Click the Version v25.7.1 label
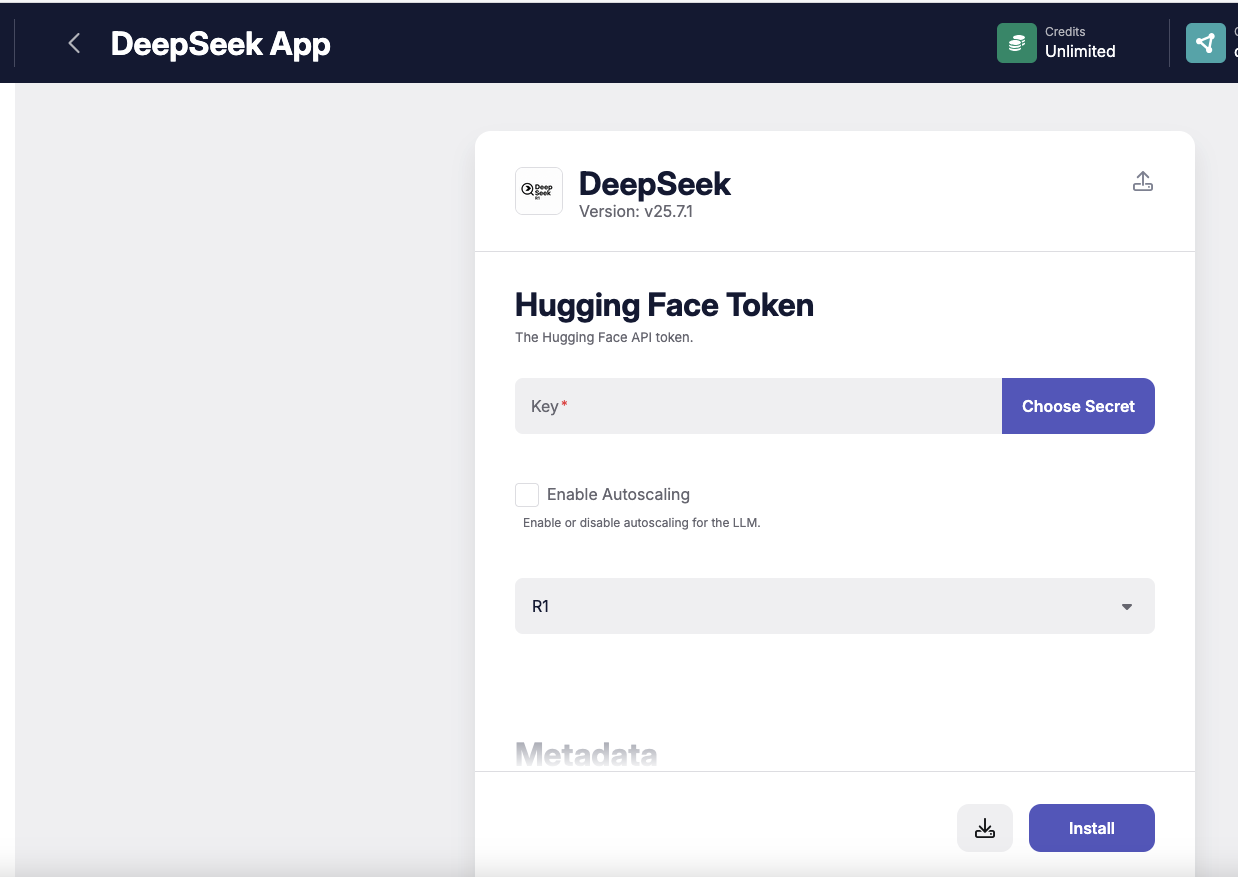Image resolution: width=1238 pixels, height=877 pixels. click(635, 212)
